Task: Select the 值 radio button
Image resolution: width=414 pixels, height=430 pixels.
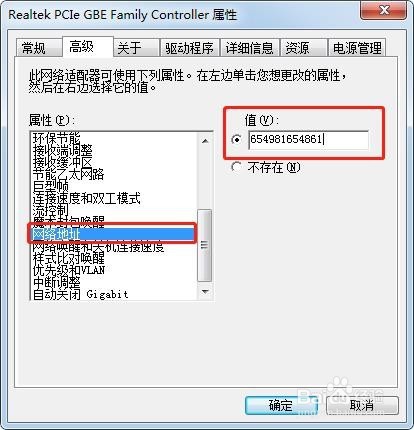Action: [x=236, y=139]
